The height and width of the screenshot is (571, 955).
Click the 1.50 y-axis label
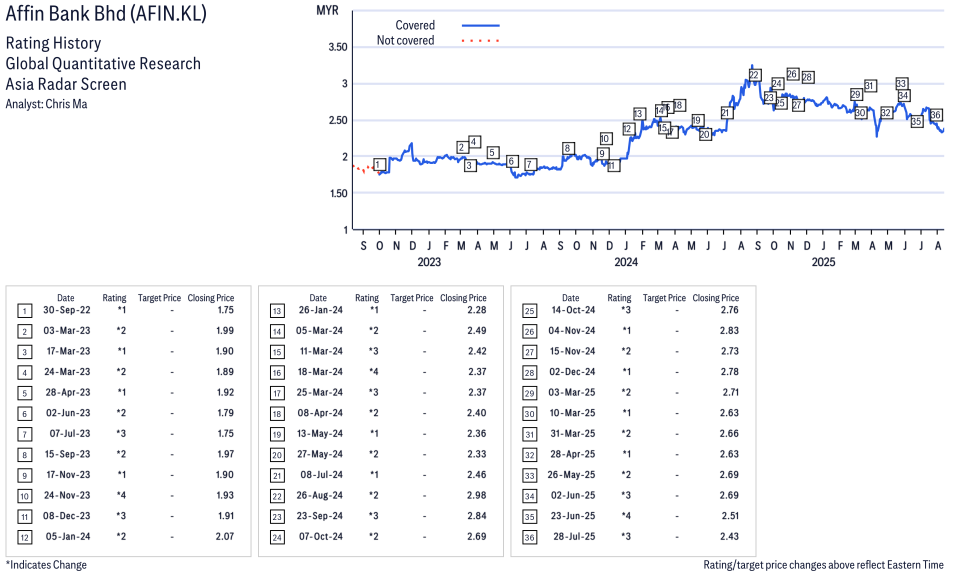click(337, 193)
